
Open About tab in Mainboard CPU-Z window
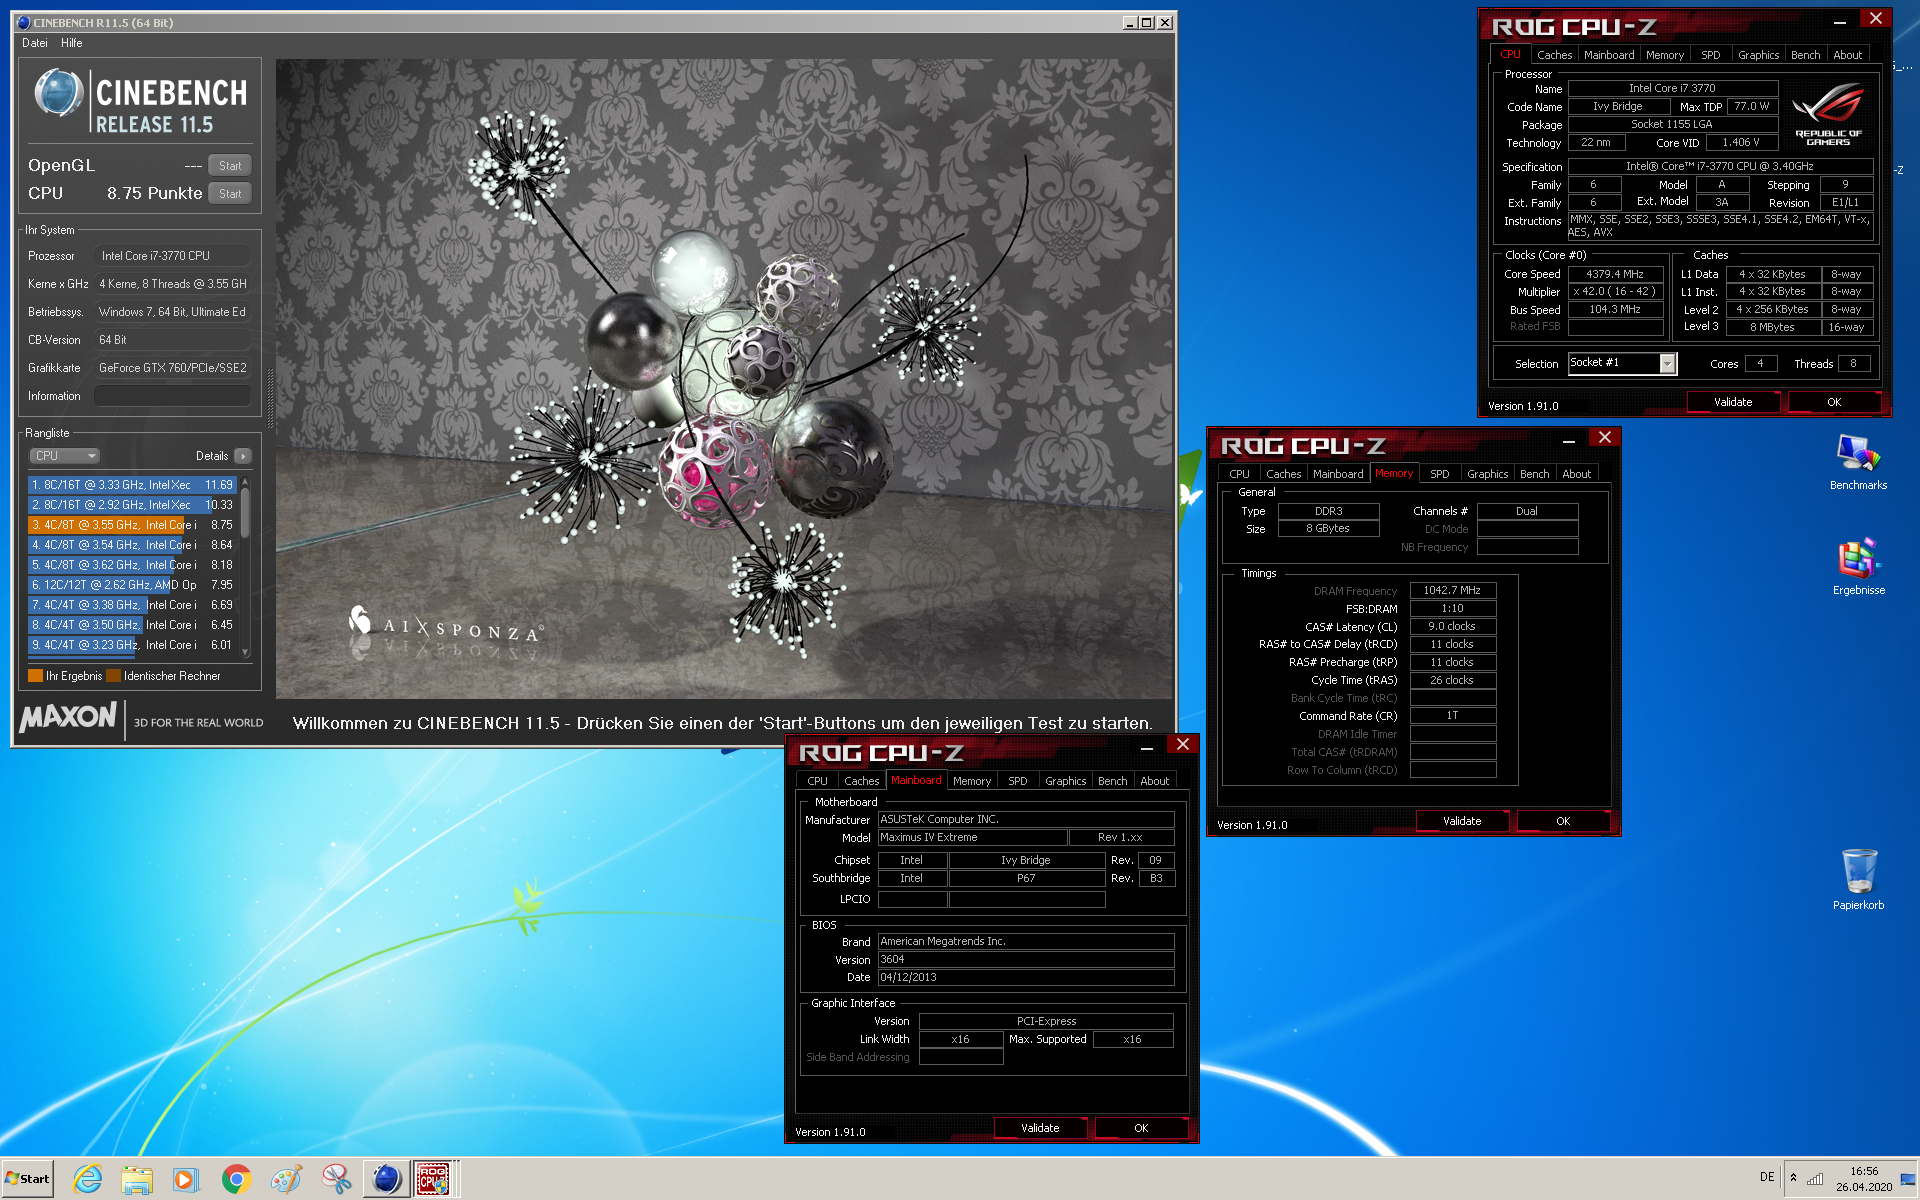click(1154, 781)
